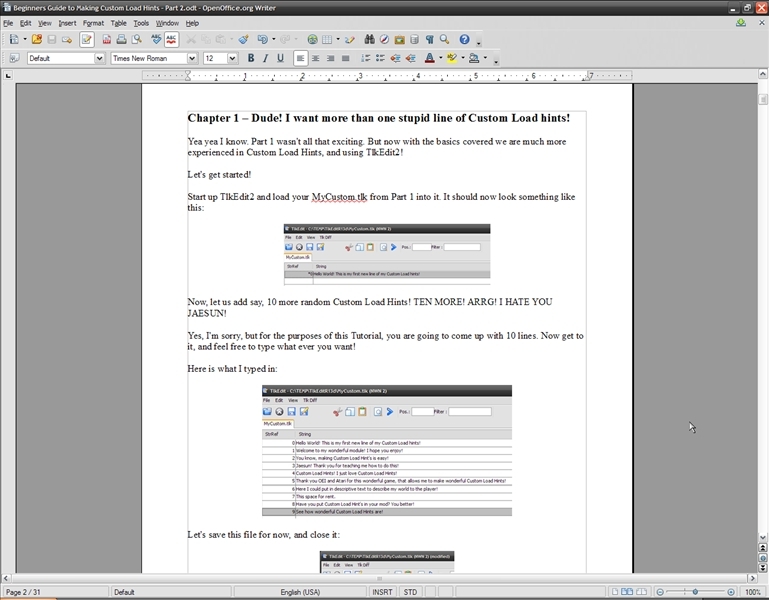Image resolution: width=769 pixels, height=600 pixels.
Task: Open the Format menu
Action: click(x=93, y=23)
